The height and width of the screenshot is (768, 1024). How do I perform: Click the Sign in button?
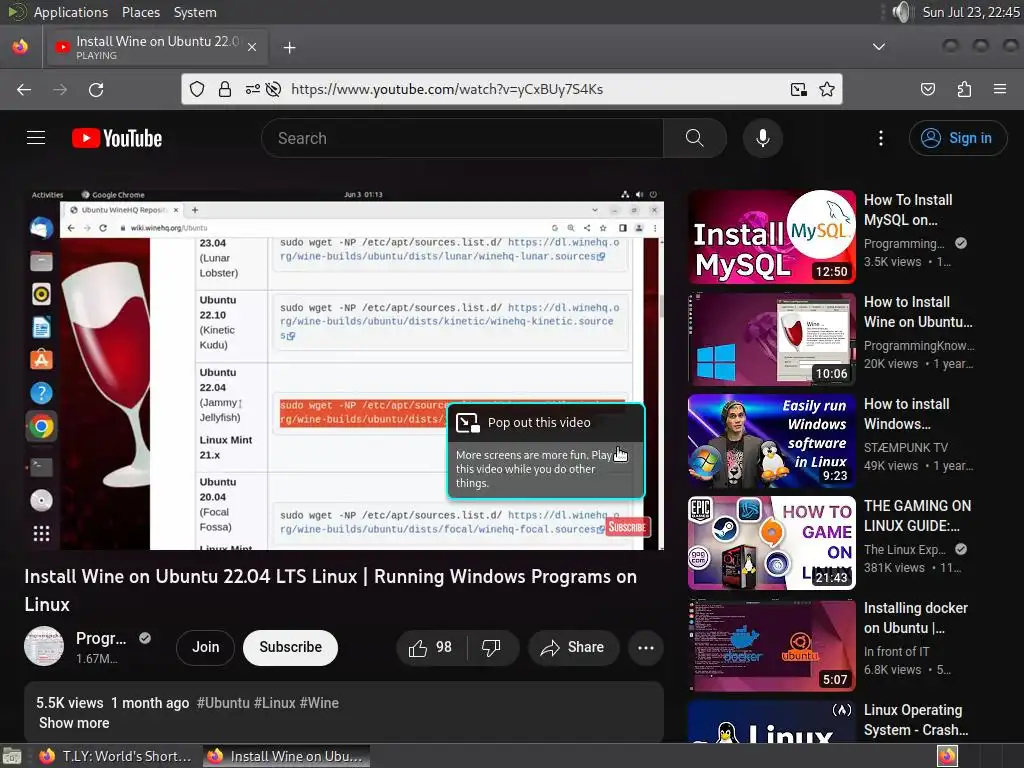point(958,138)
